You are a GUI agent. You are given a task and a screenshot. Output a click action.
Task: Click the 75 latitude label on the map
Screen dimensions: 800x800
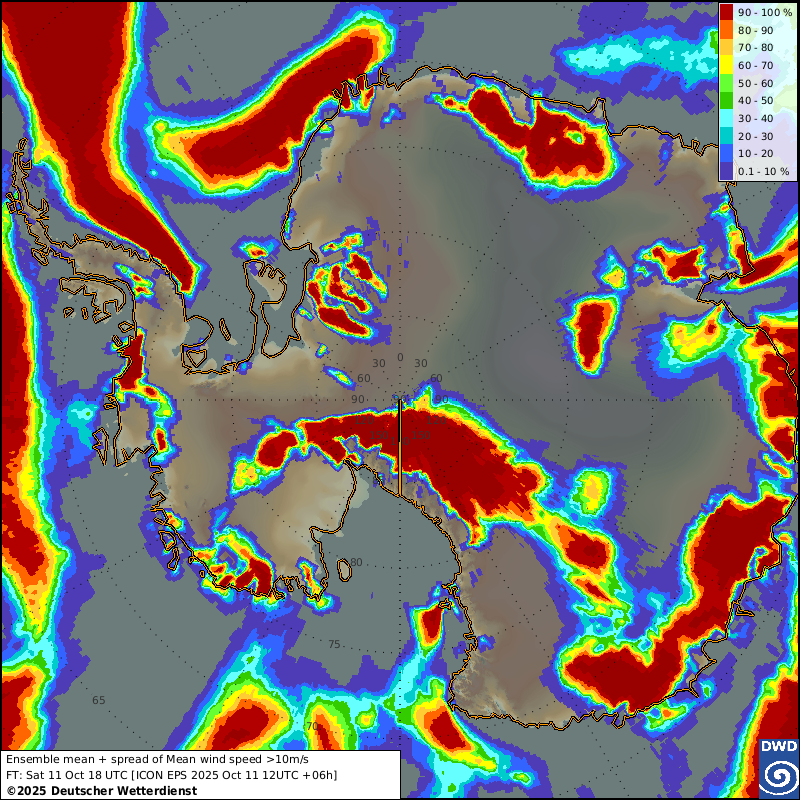[x=334, y=644]
